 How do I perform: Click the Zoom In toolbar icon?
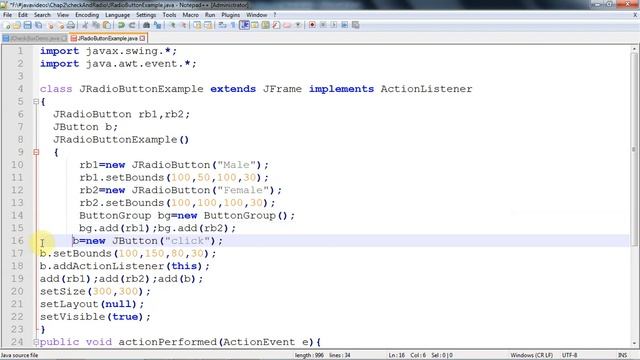(173, 25)
